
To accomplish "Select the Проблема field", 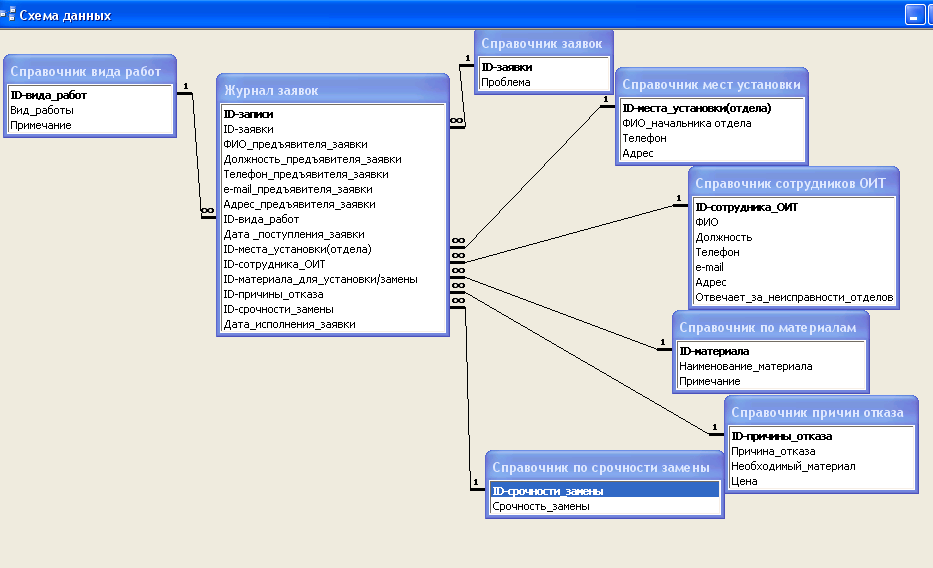I will (544, 82).
